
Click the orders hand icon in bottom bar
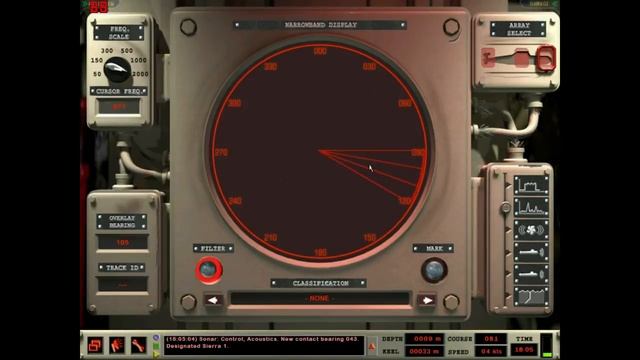[117, 345]
